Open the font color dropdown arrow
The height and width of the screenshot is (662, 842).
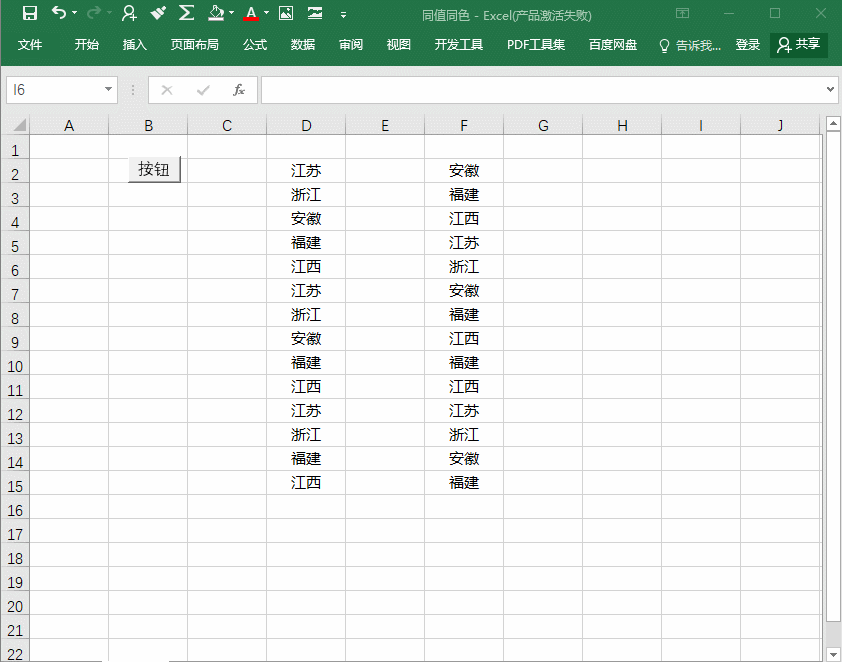coord(266,13)
